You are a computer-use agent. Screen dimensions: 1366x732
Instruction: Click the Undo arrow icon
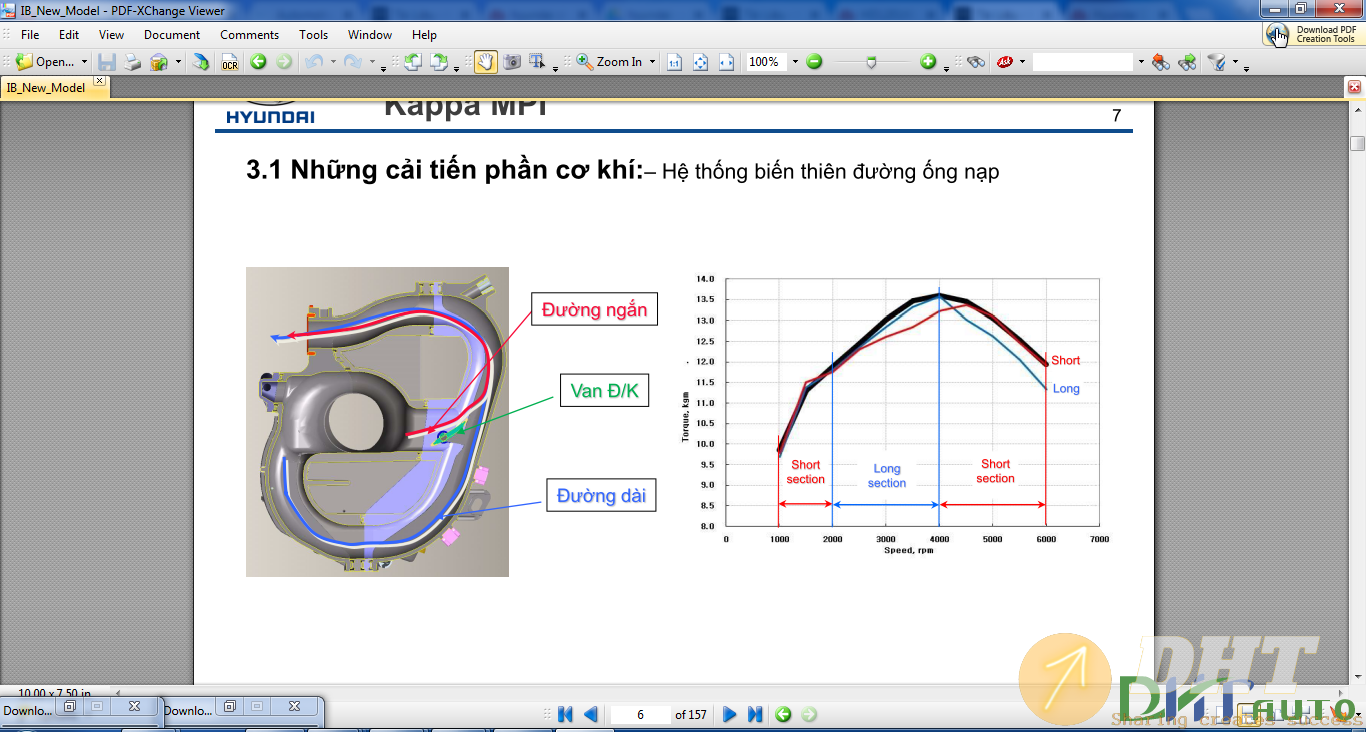(314, 62)
